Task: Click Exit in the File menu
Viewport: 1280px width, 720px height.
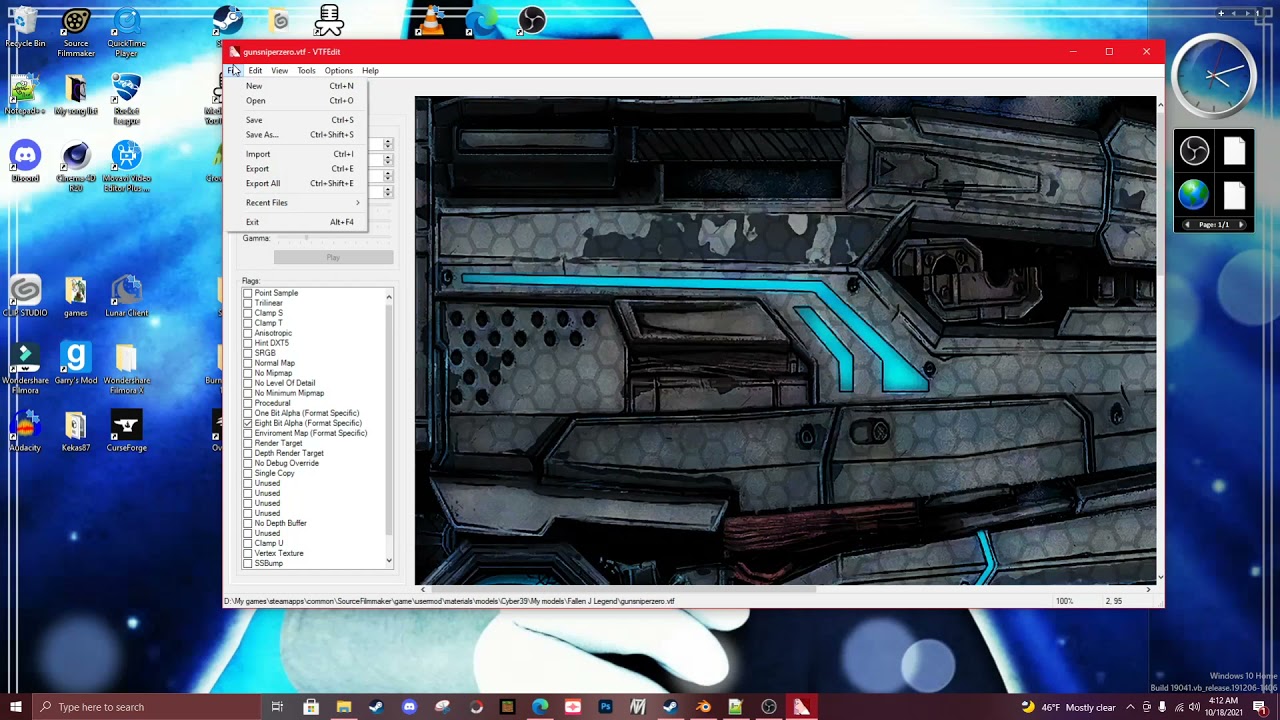Action: coord(296,222)
